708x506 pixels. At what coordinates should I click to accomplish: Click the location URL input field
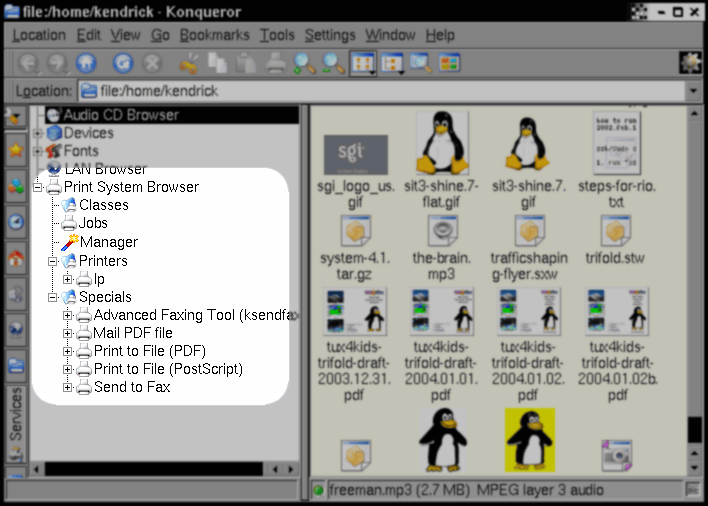click(382, 91)
